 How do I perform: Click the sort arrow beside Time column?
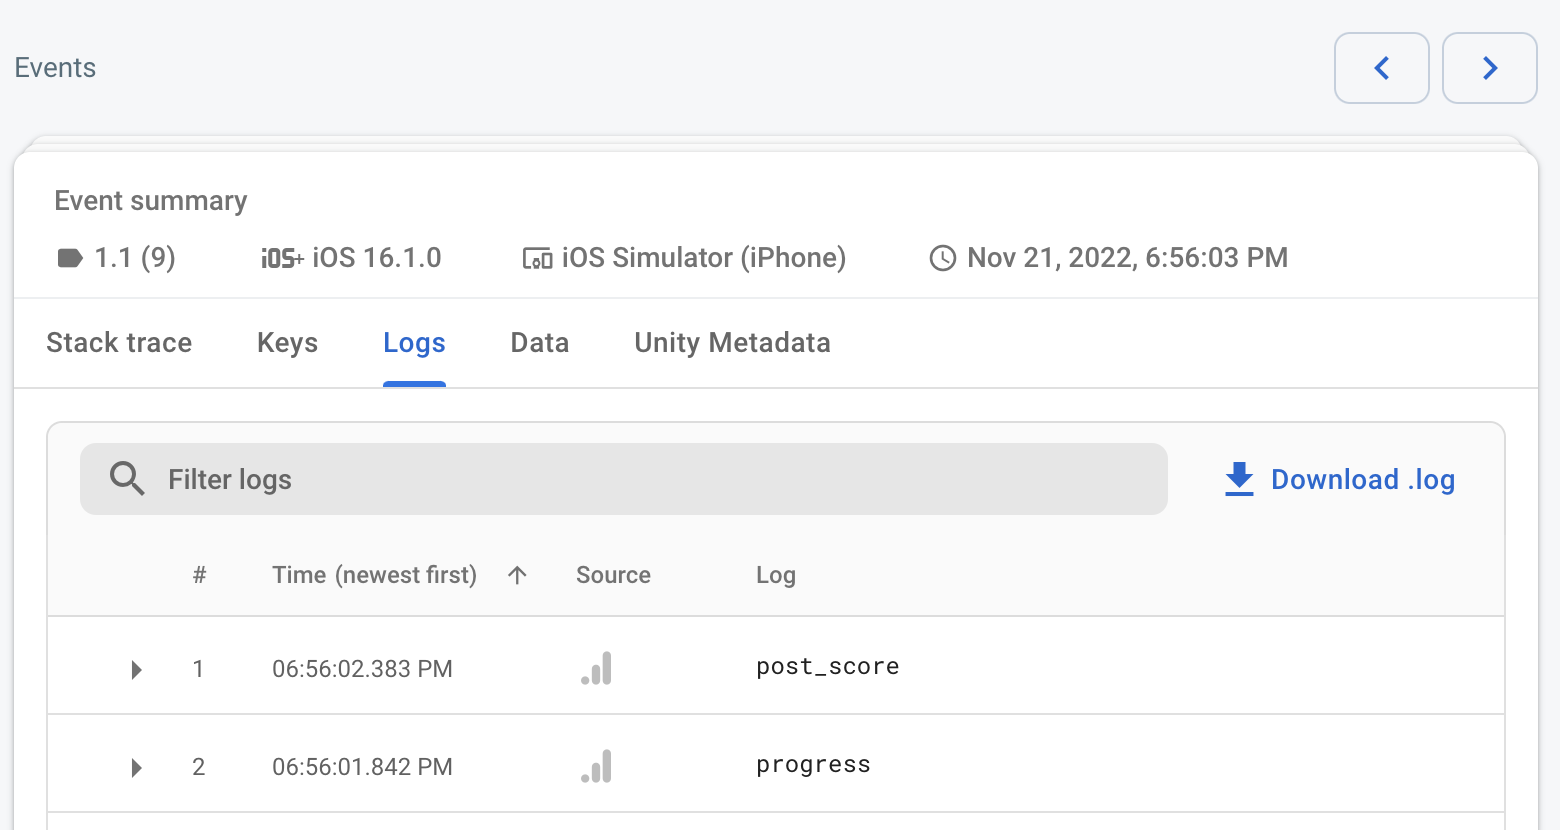[x=517, y=575]
